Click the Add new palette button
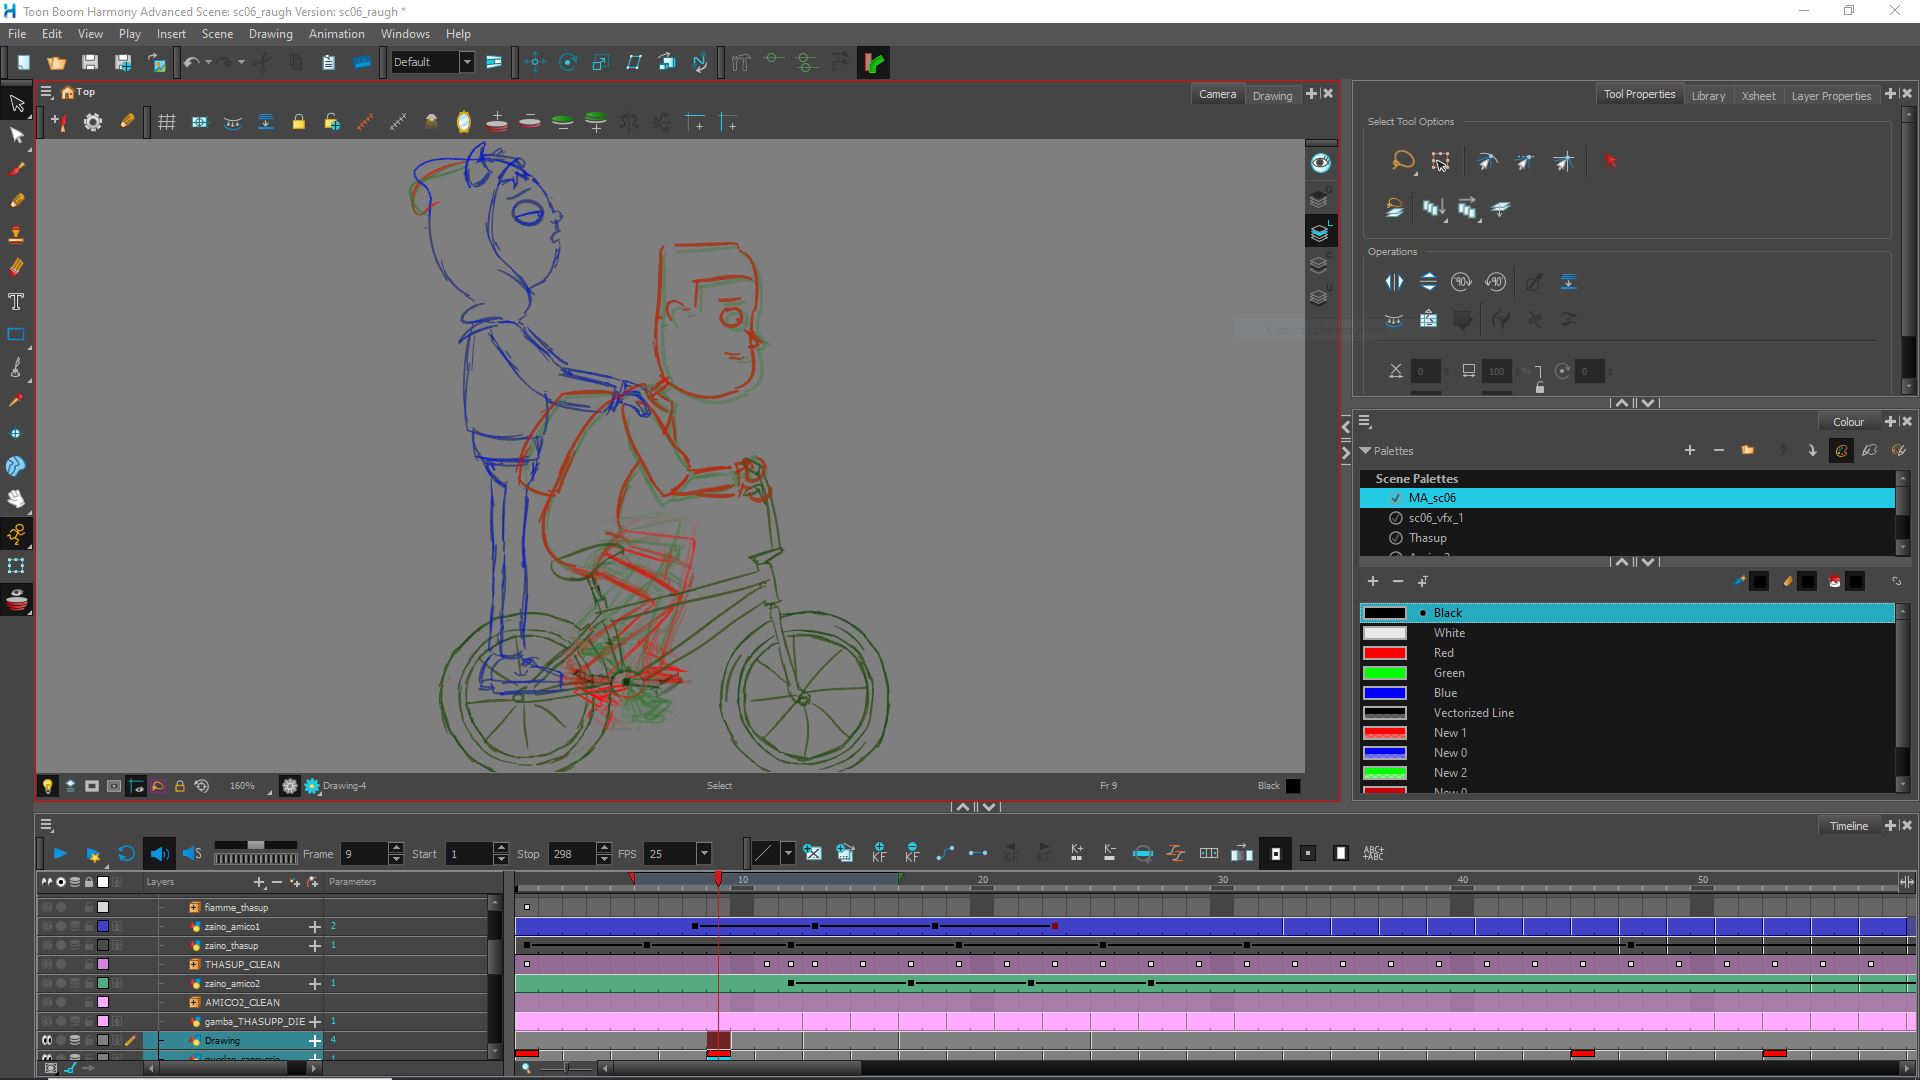 pyautogui.click(x=1689, y=450)
